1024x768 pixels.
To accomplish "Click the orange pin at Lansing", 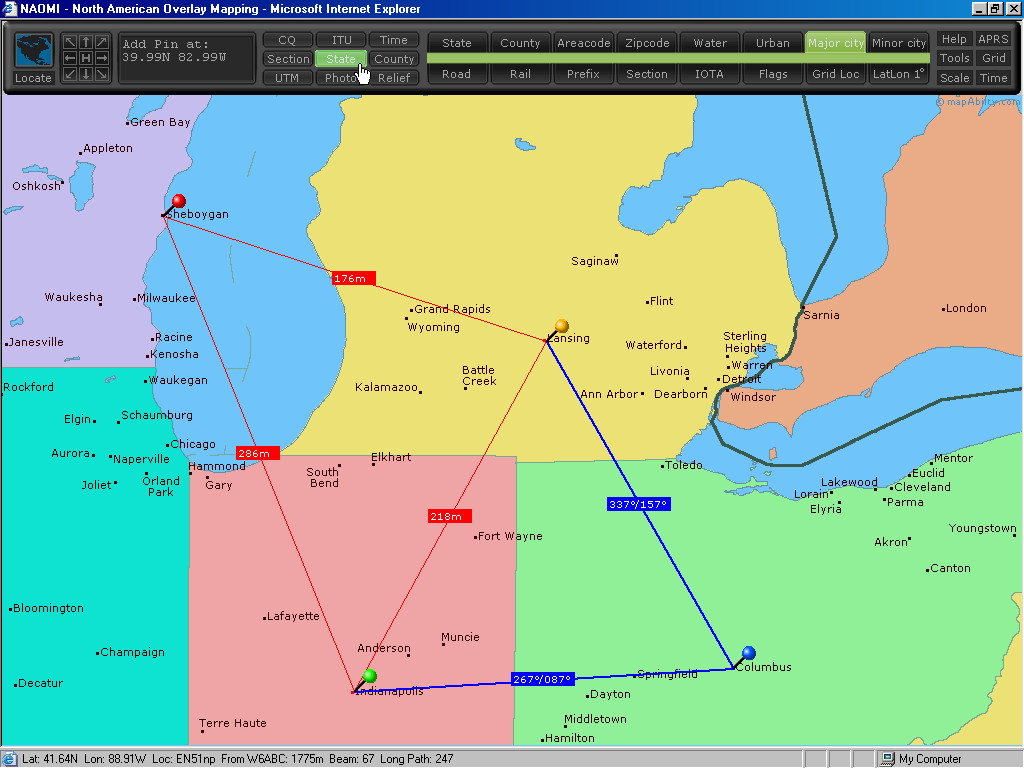I will coord(562,325).
